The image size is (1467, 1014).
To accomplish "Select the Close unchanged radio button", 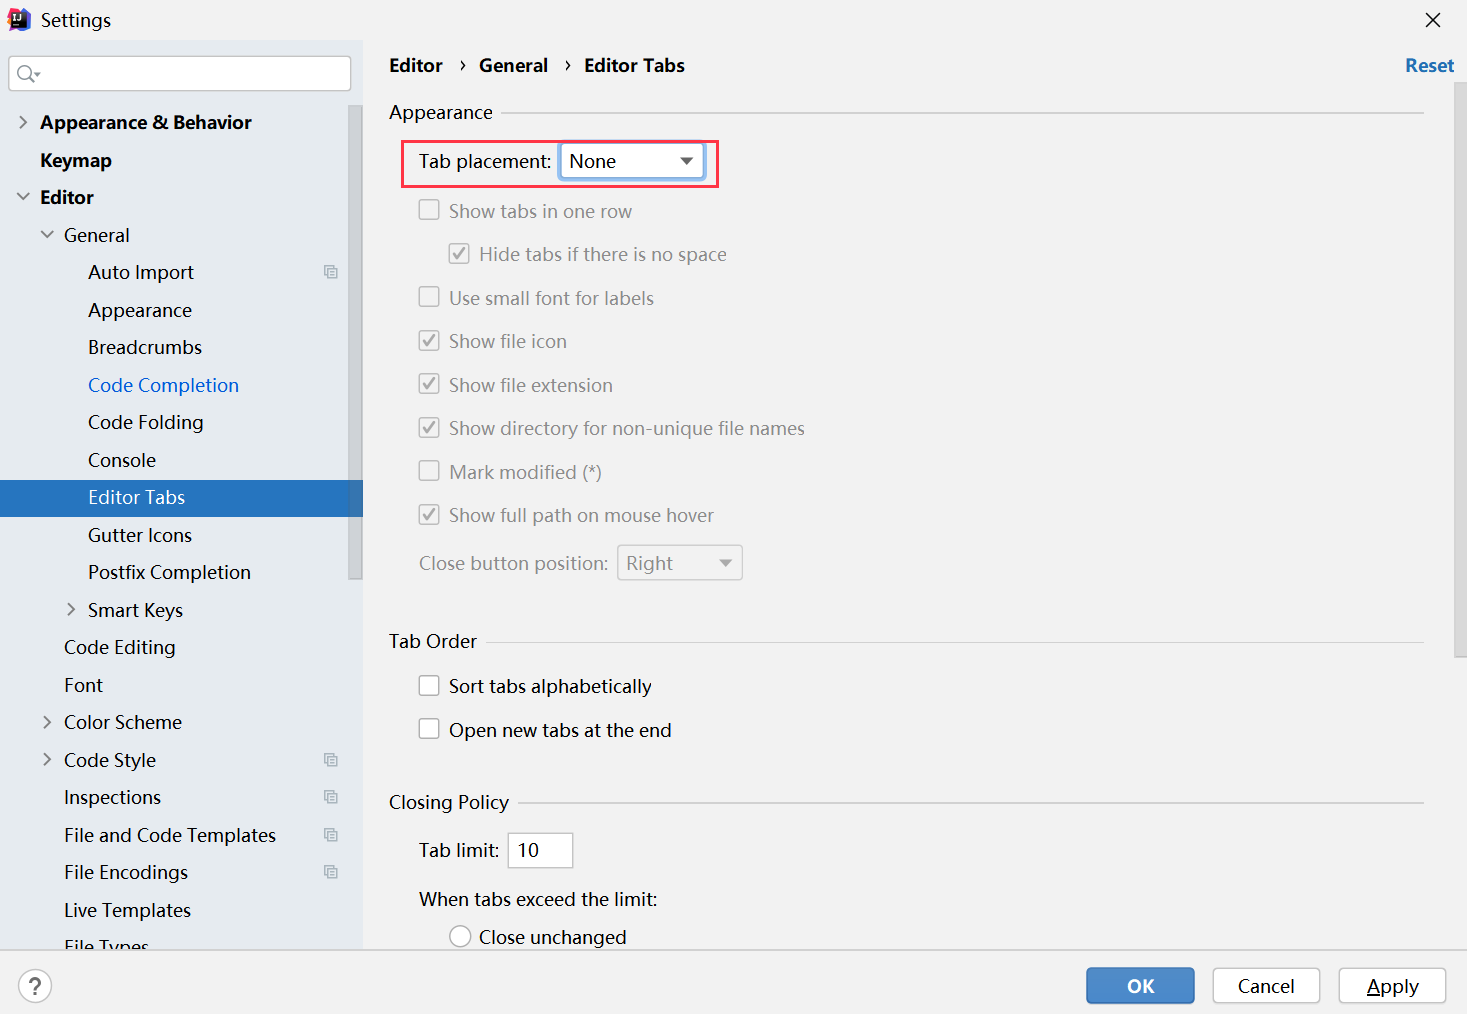I will pyautogui.click(x=460, y=936).
